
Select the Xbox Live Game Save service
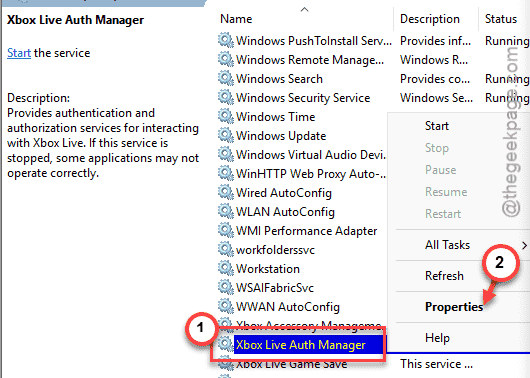[x=291, y=364]
